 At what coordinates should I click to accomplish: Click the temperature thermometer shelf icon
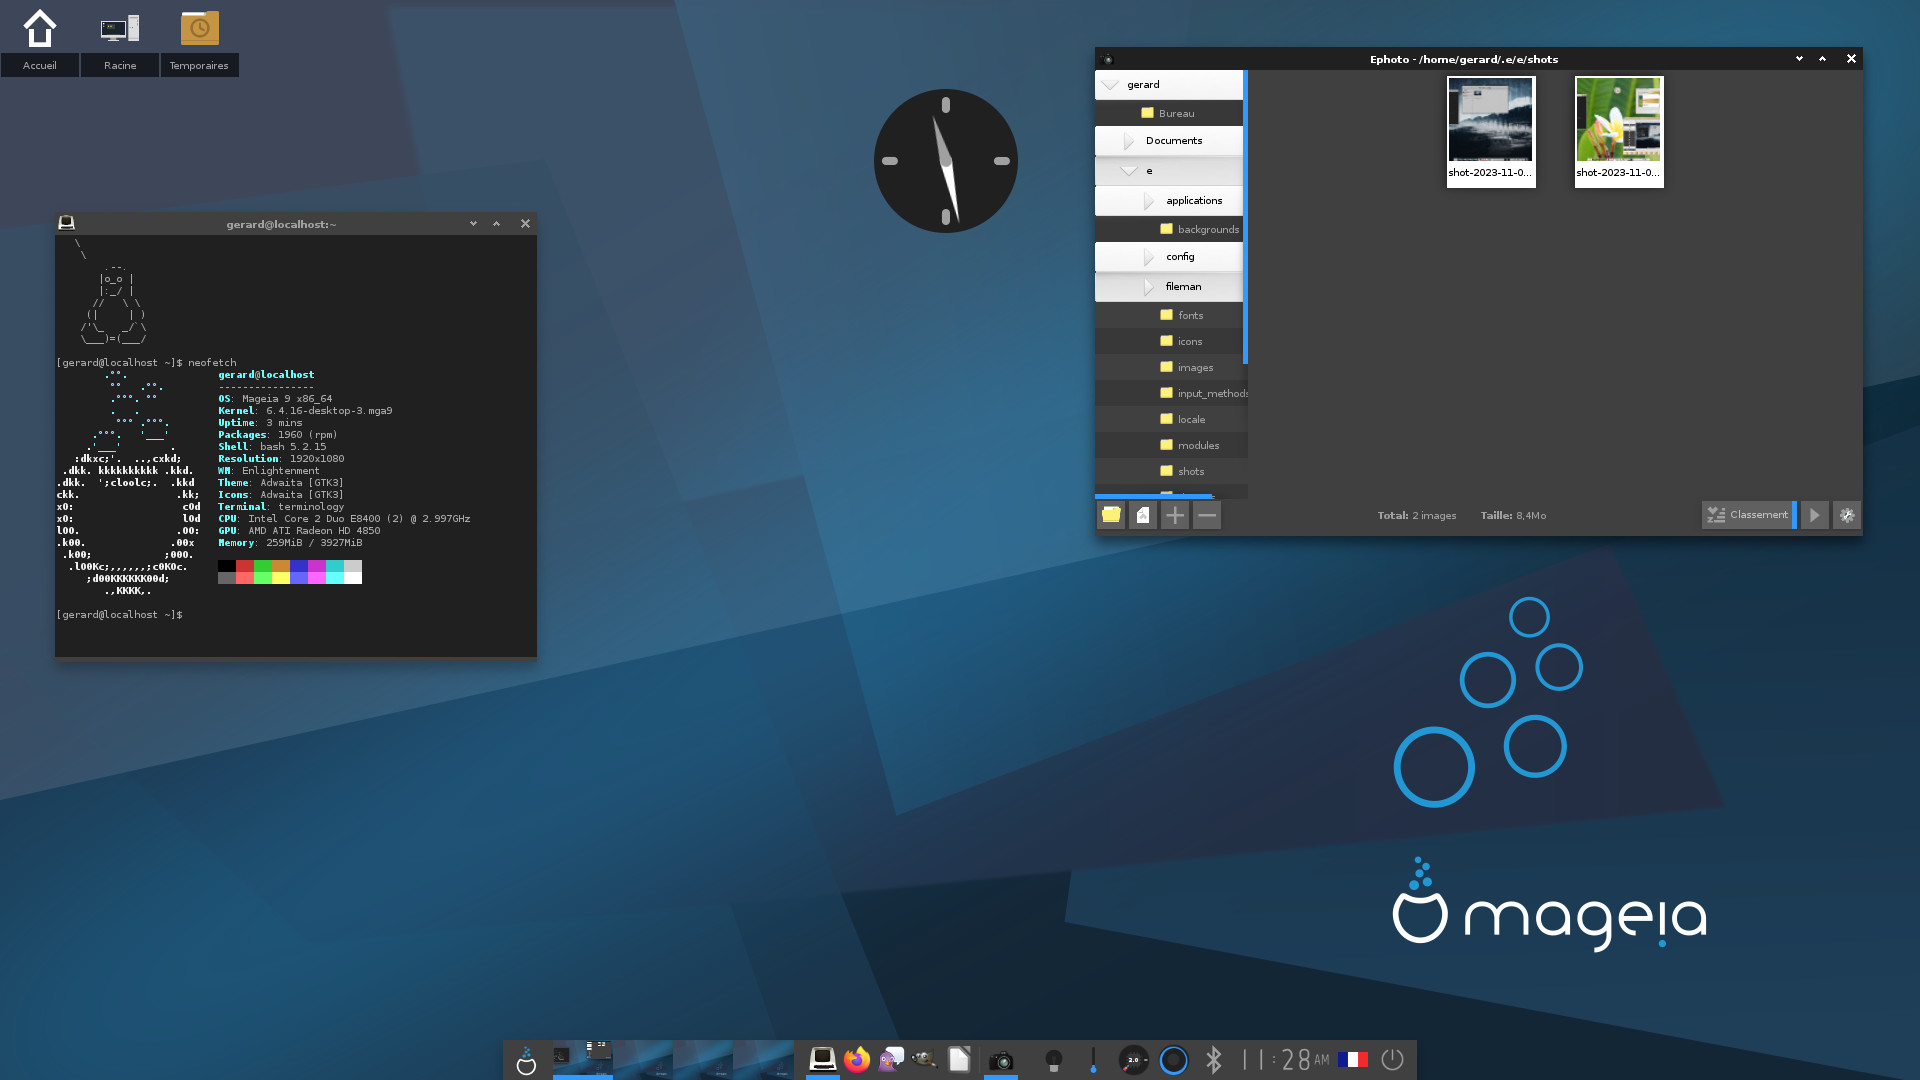click(1093, 1060)
